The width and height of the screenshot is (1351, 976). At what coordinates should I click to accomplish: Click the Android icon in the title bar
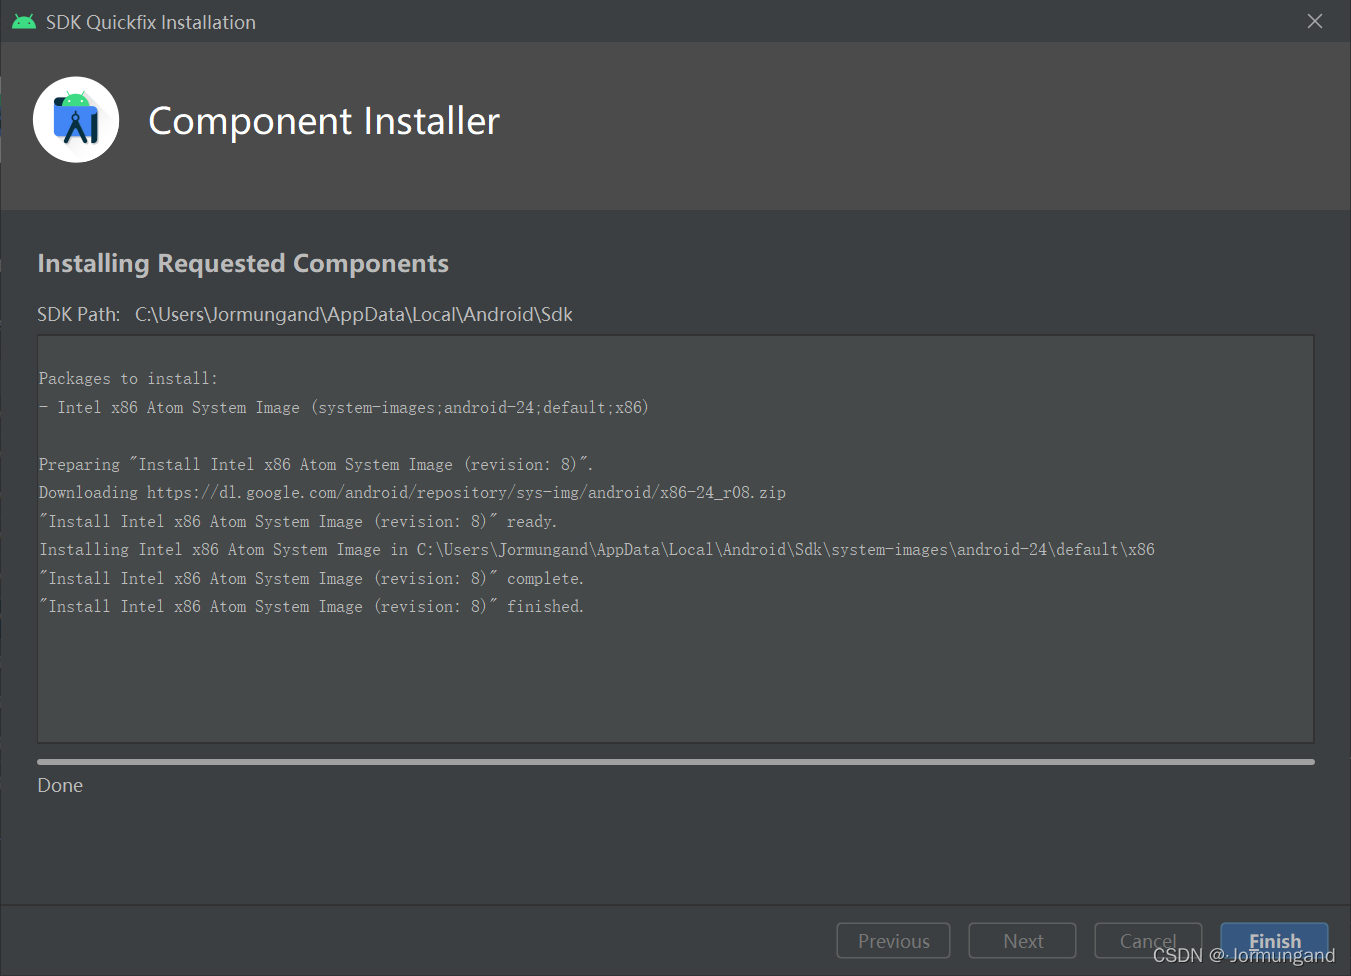point(24,21)
